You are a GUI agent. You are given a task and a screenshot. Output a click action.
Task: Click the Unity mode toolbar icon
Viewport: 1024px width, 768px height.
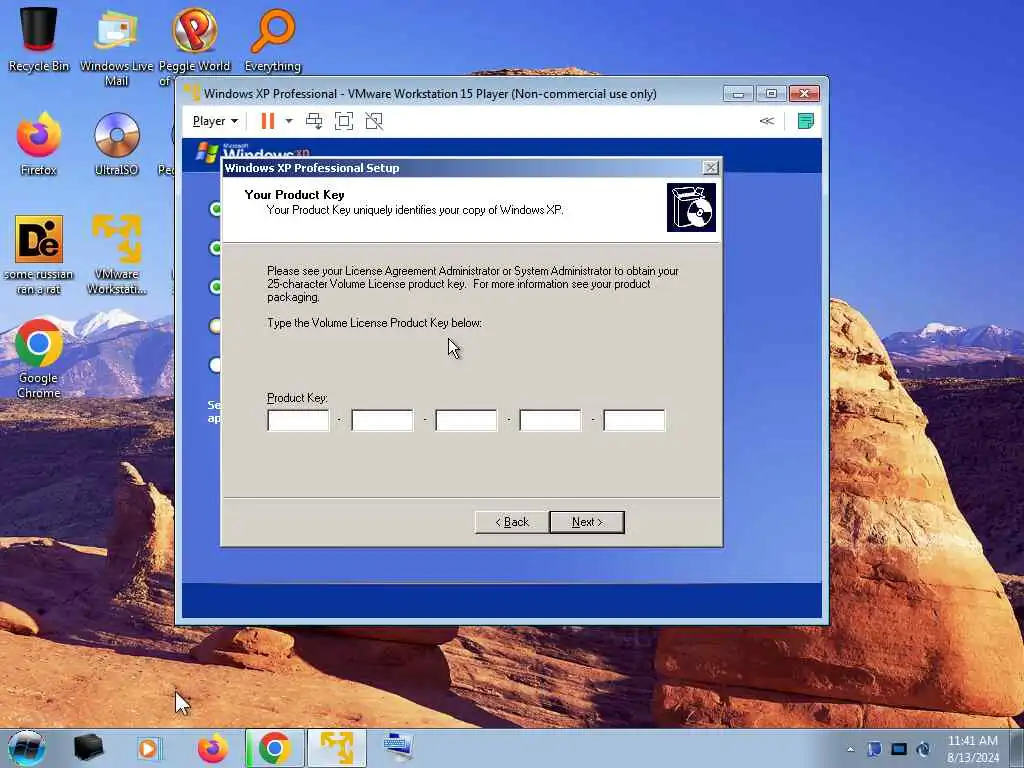[374, 121]
